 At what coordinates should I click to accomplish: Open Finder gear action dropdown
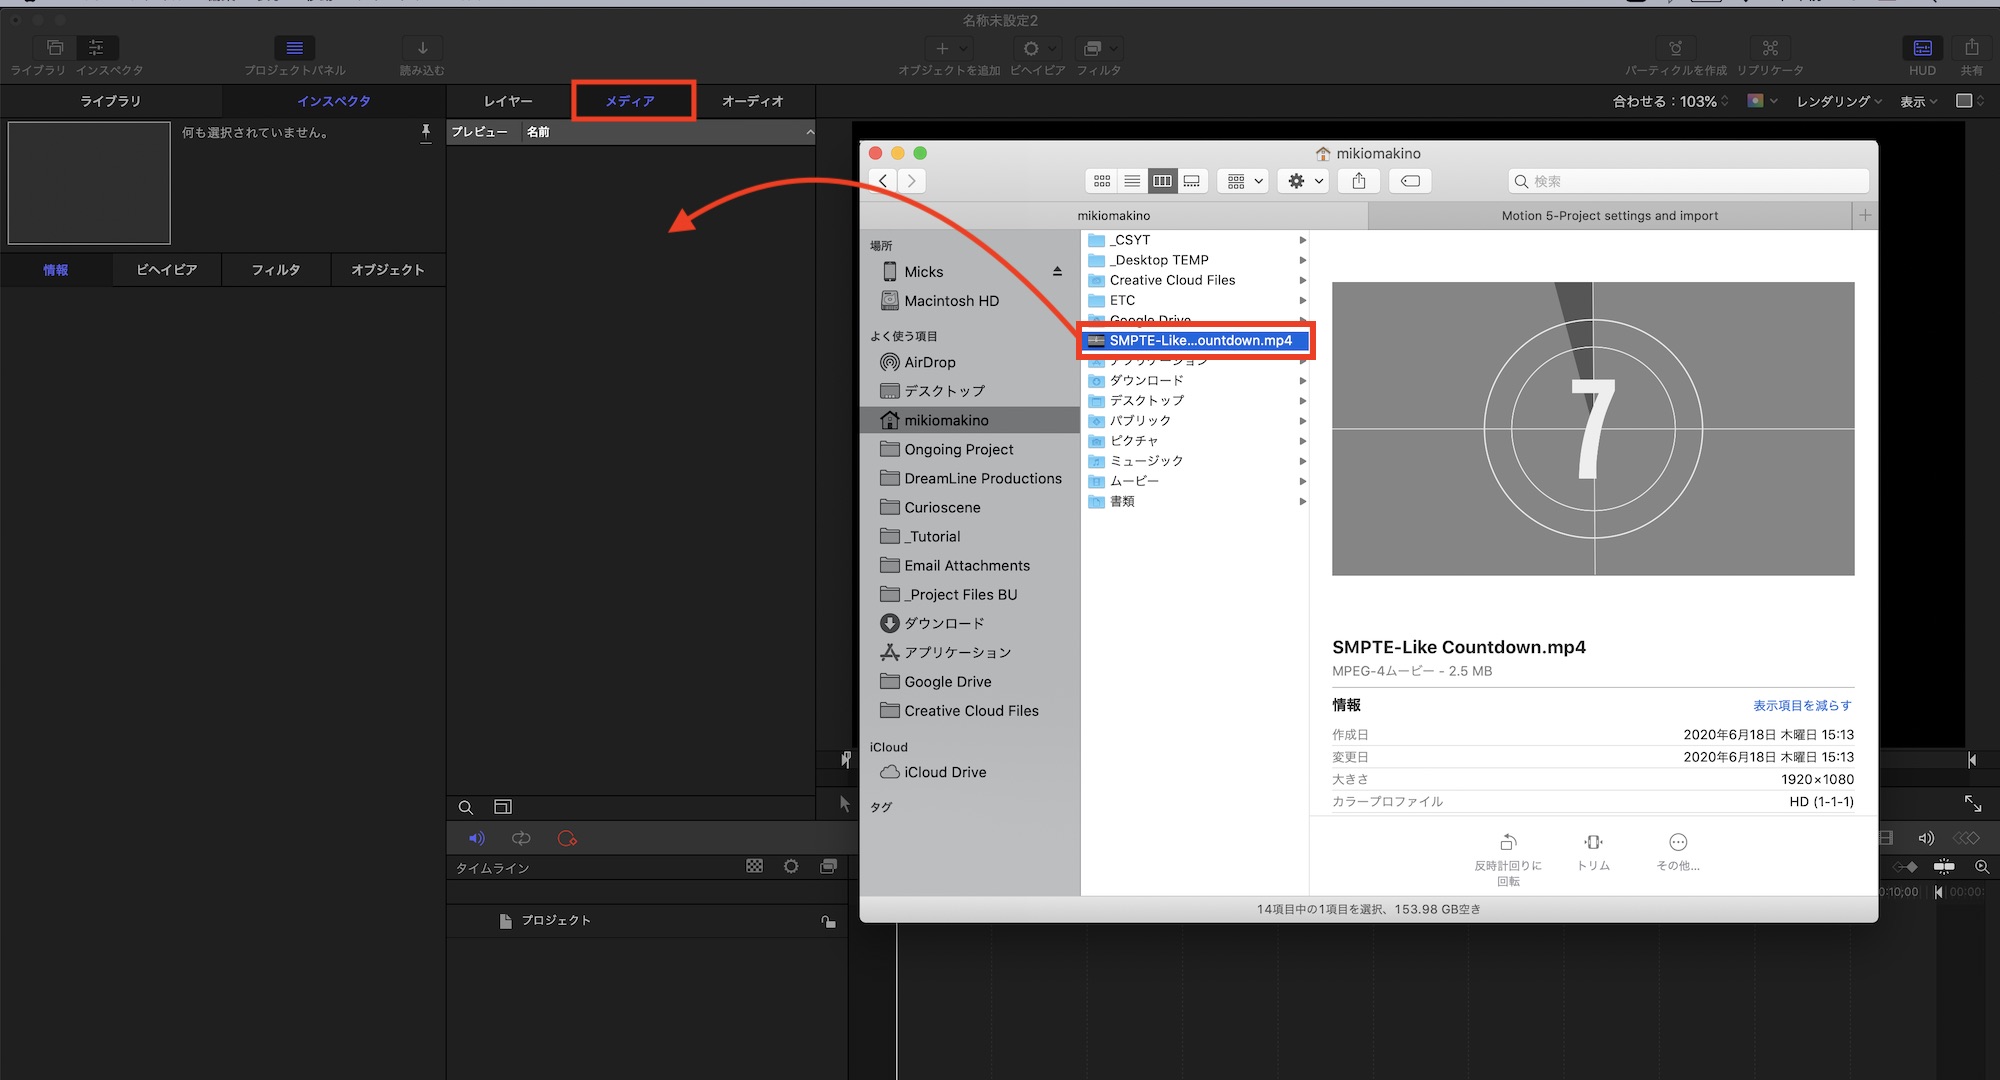click(1304, 181)
